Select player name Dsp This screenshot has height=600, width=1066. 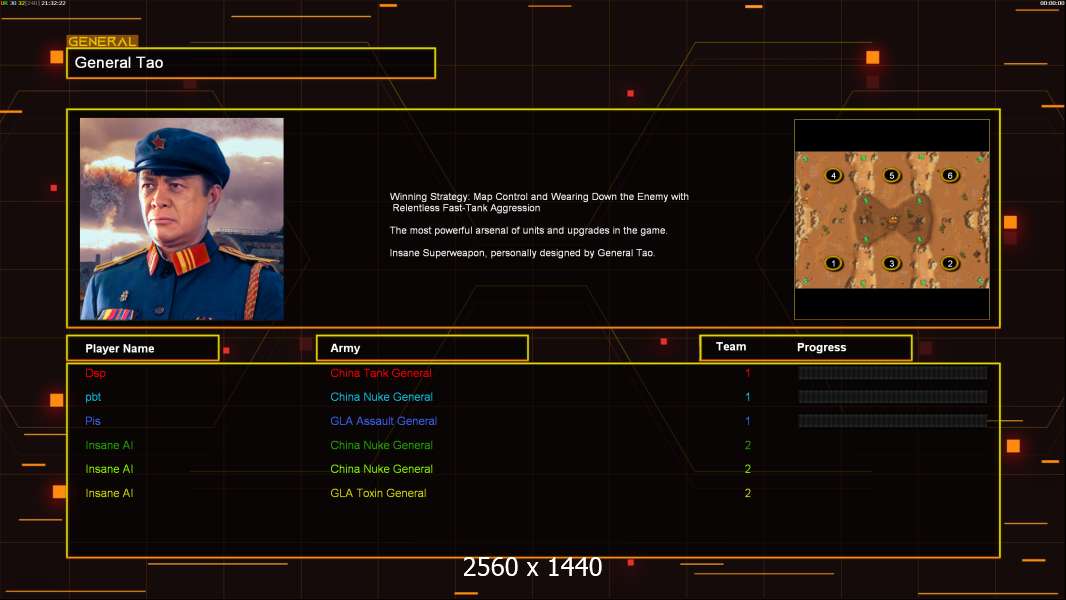95,373
